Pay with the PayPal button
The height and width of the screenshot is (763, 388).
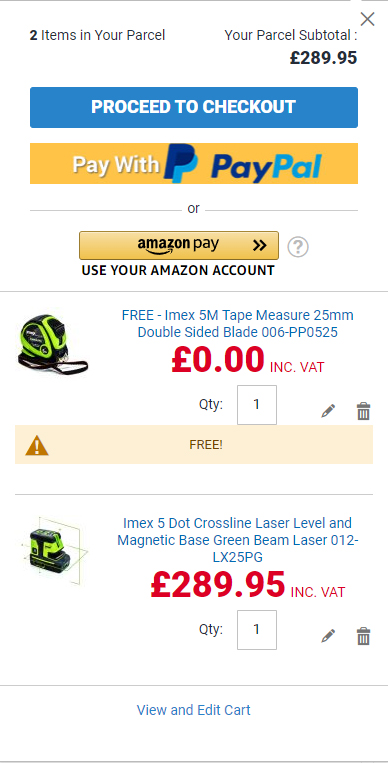(194, 164)
